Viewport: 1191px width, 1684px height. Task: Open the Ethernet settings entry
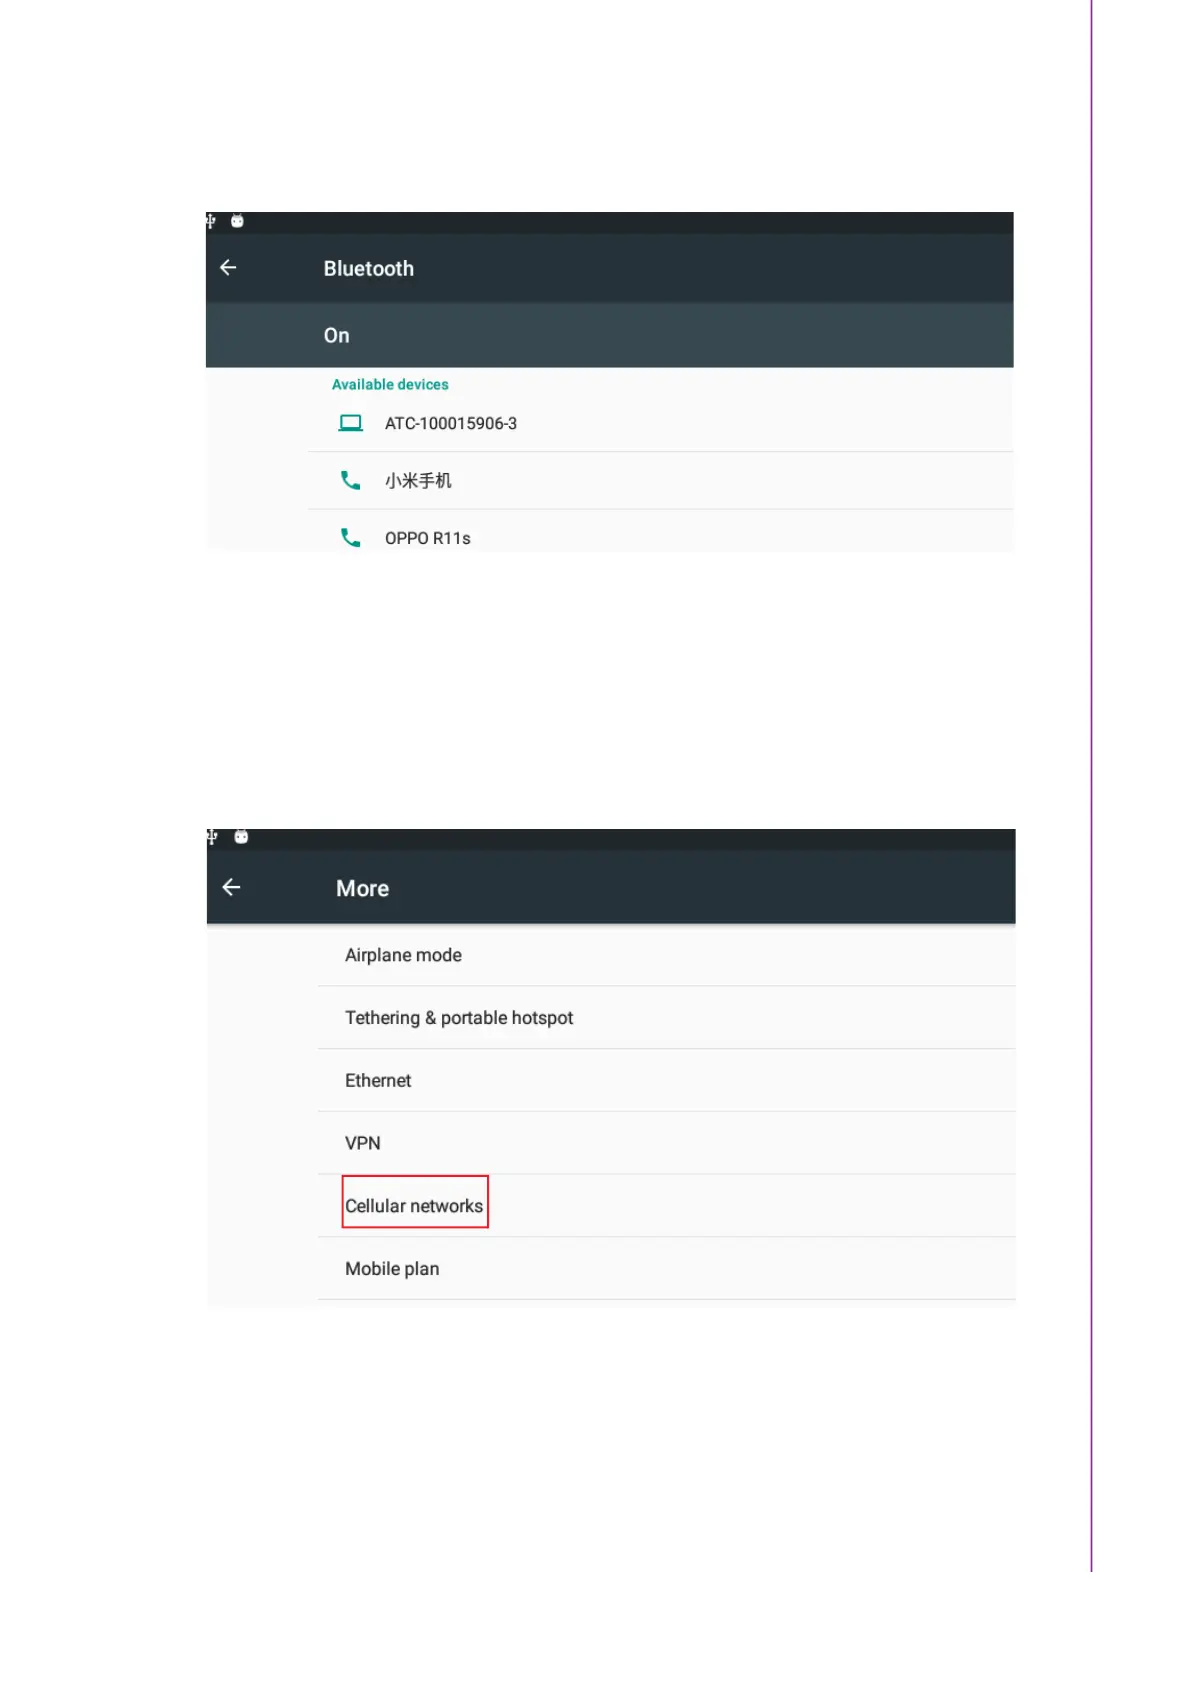coord(378,1081)
